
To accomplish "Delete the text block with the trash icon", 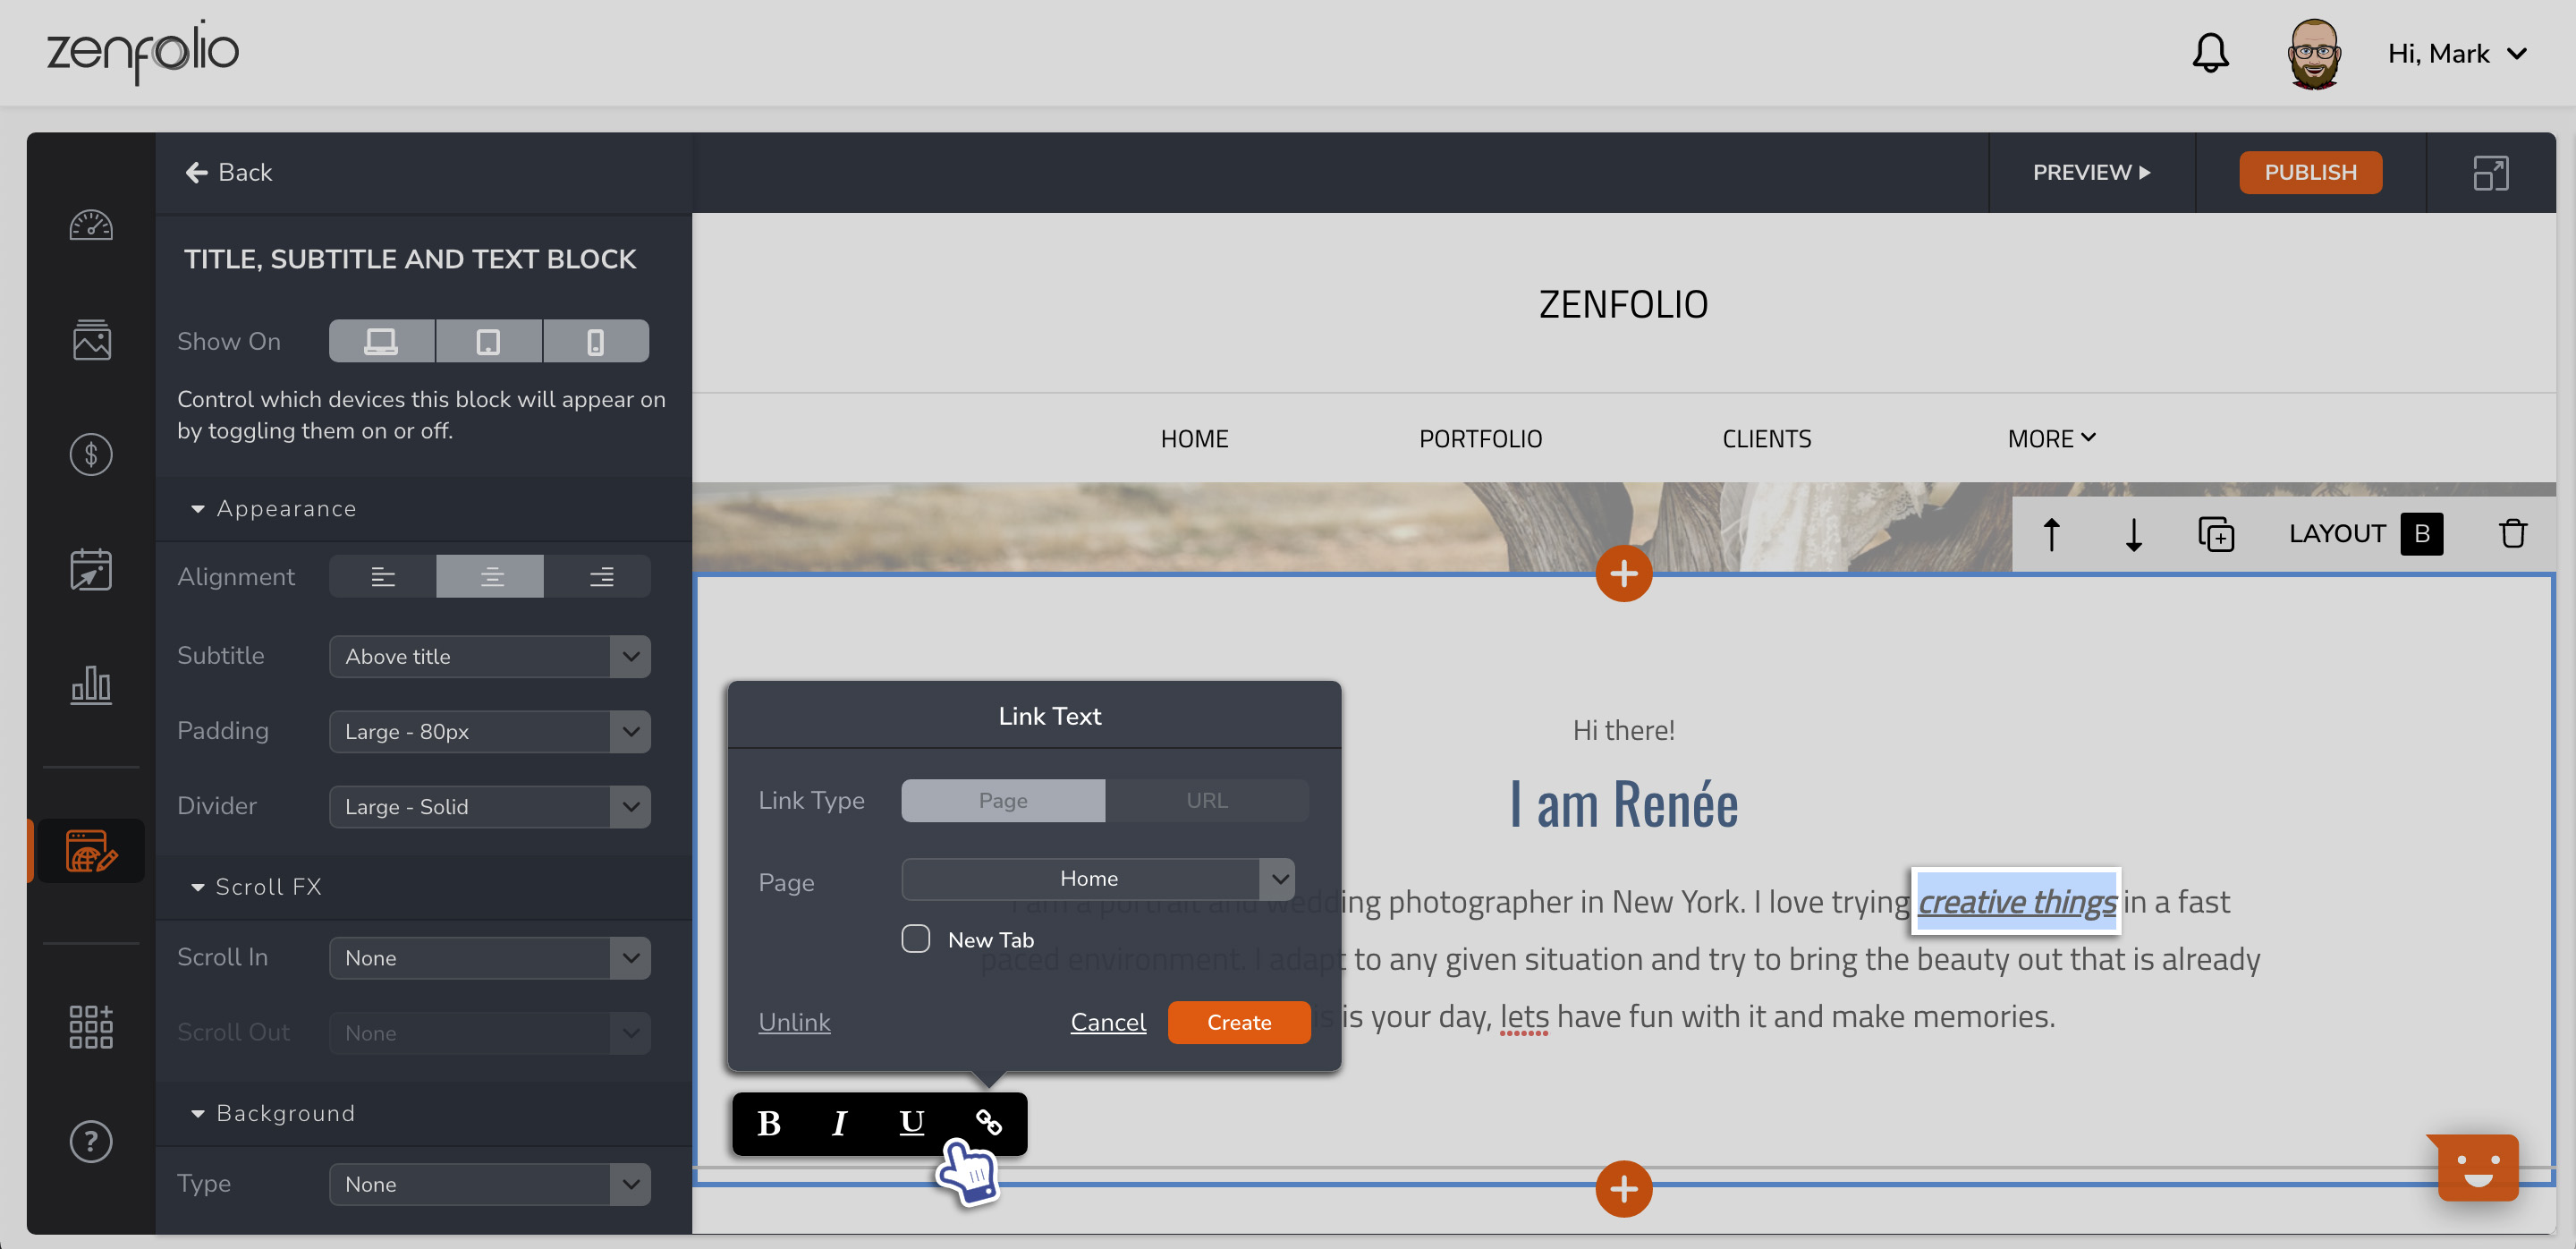I will point(2513,534).
